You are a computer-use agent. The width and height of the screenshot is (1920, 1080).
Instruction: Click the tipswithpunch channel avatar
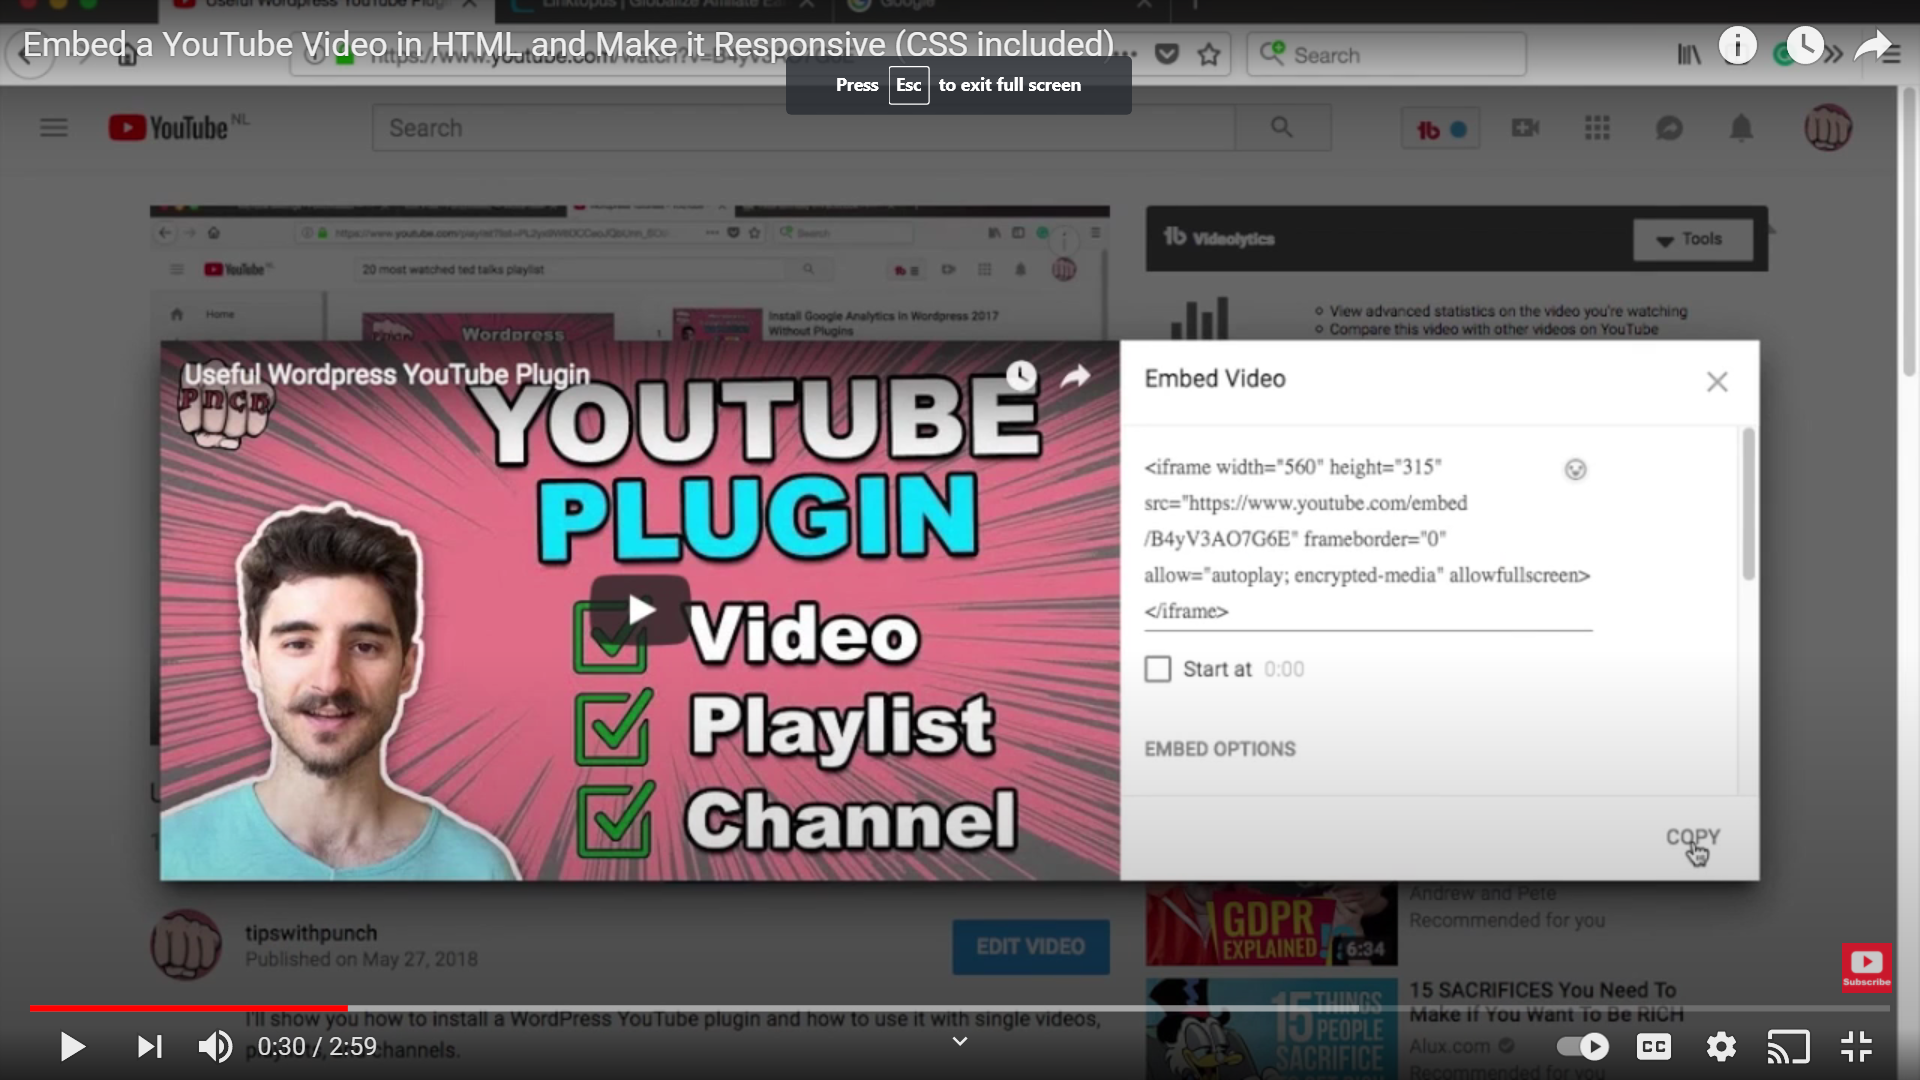point(186,945)
